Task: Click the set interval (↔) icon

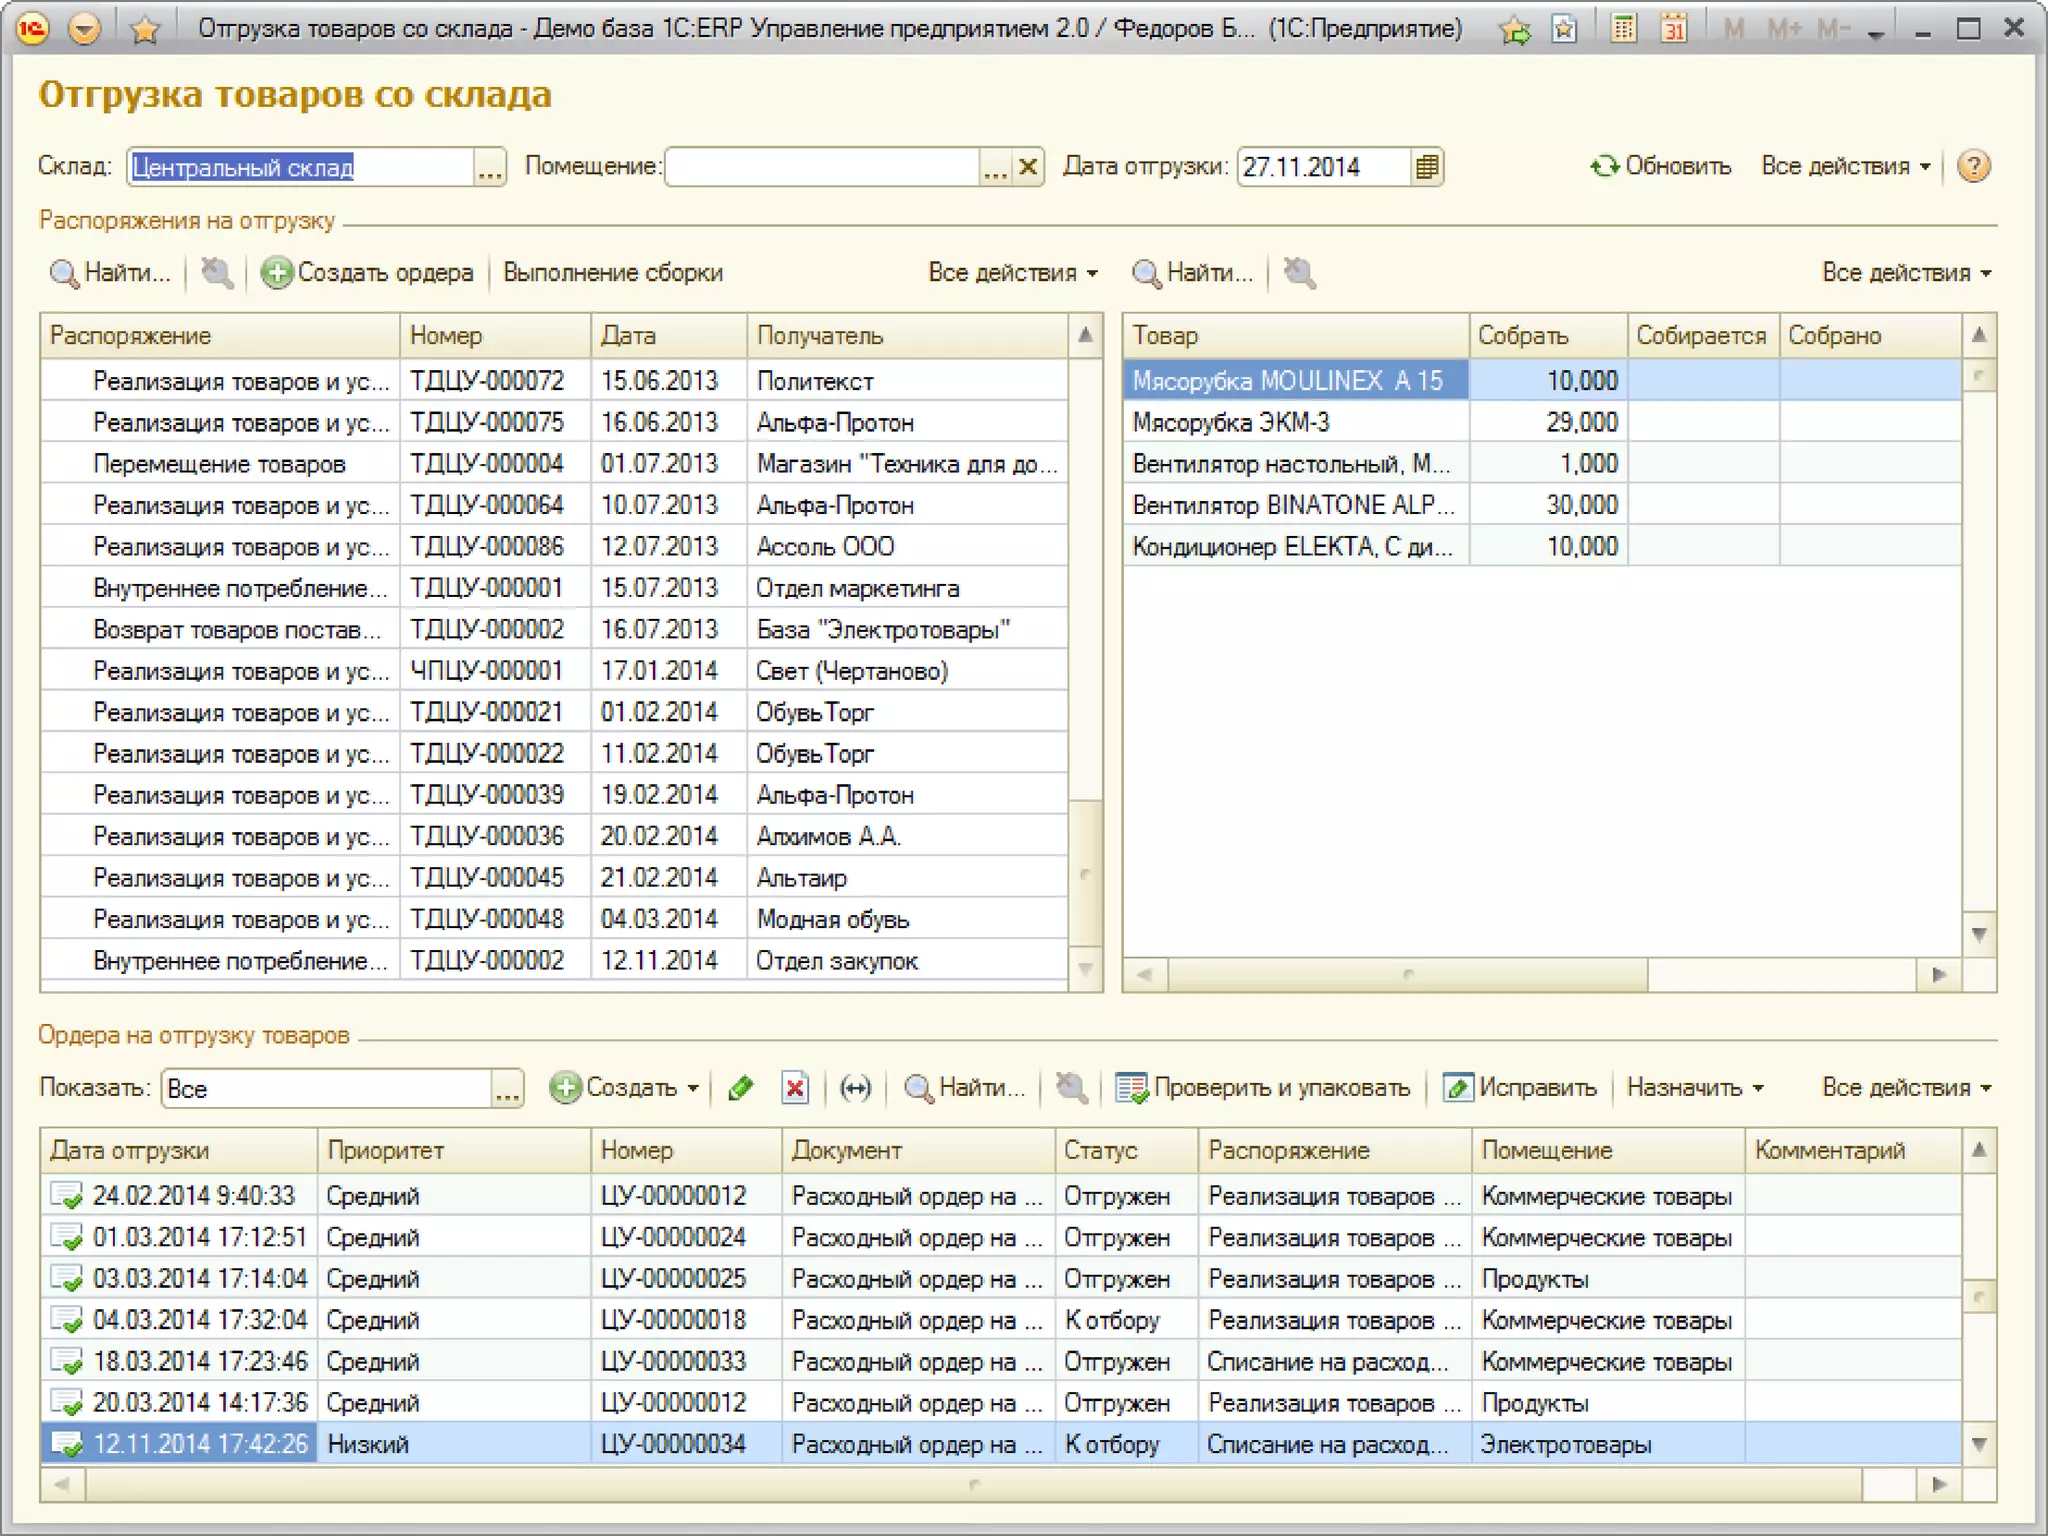Action: (855, 1088)
